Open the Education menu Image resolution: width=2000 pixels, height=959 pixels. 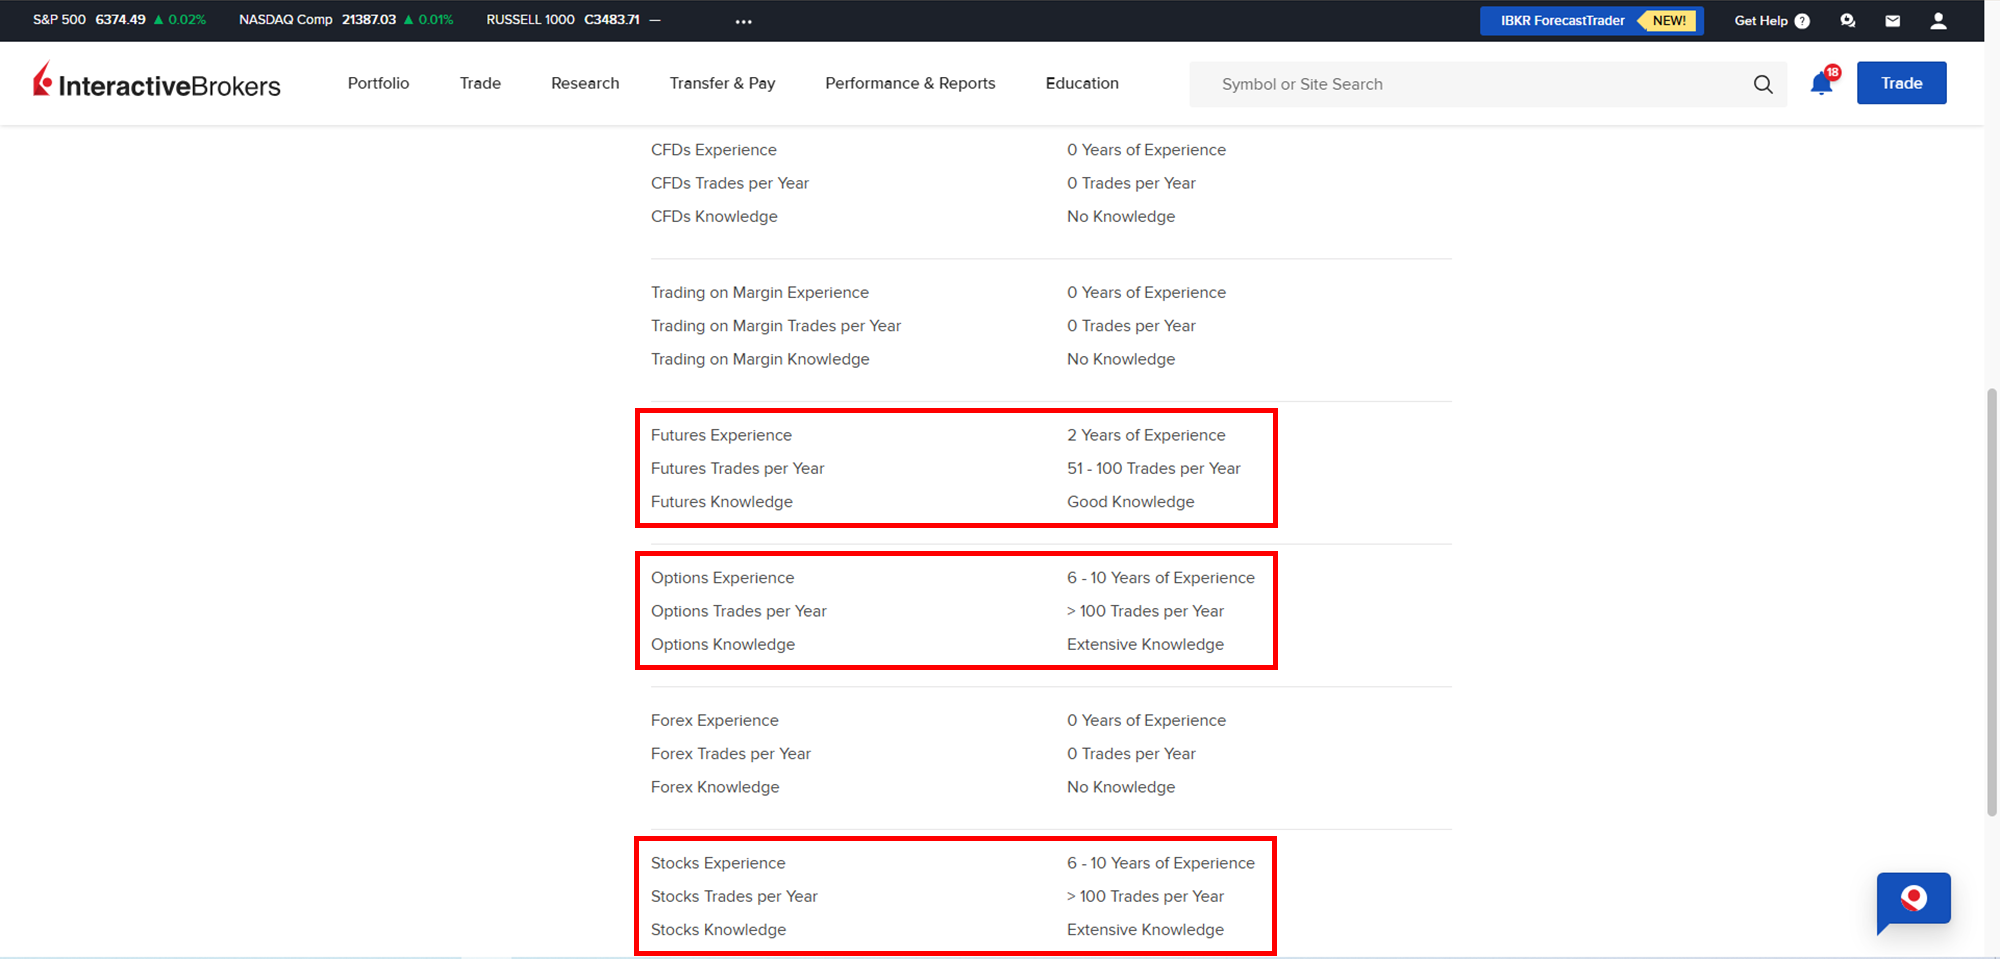click(x=1082, y=83)
